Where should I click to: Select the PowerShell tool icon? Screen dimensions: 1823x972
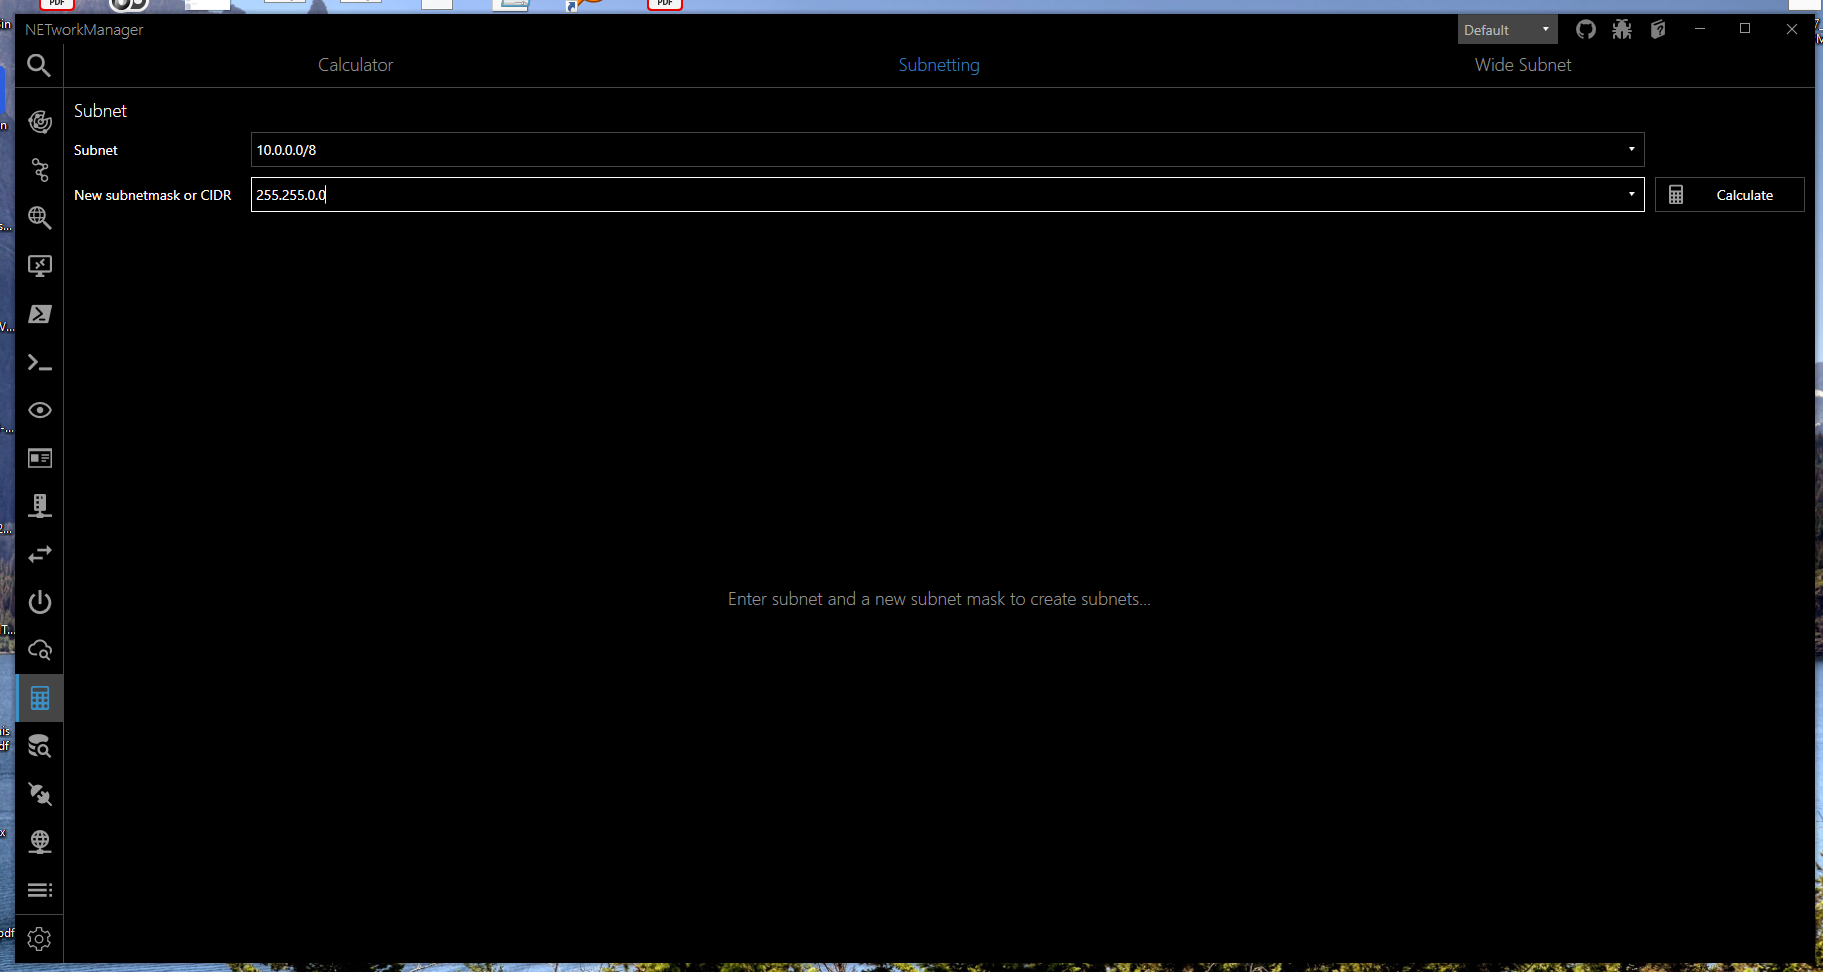(x=39, y=313)
